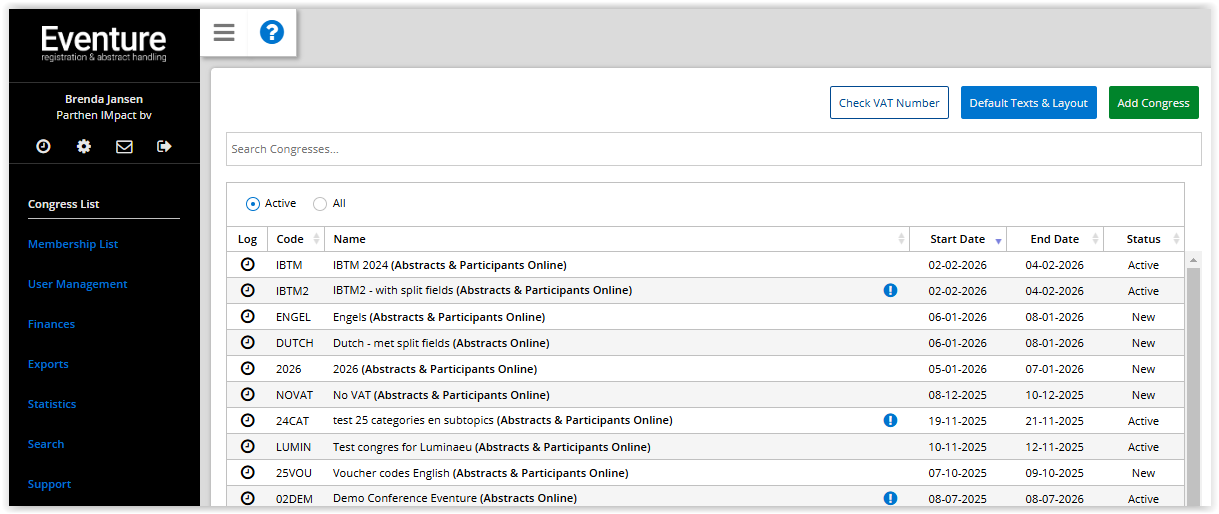This screenshot has width=1219, height=514.
Task: Click the Add Congress button
Action: (x=1153, y=103)
